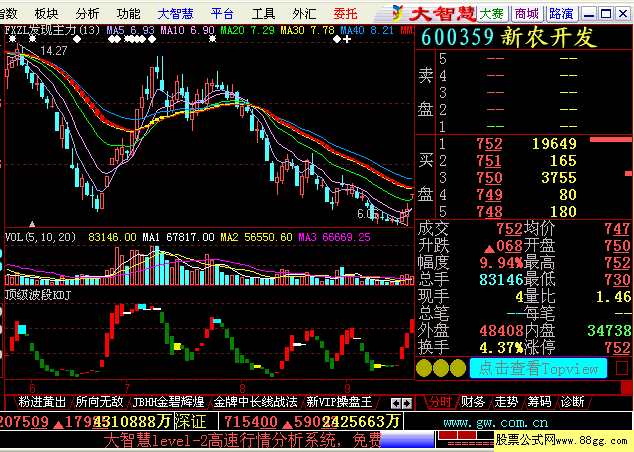634x452 pixels.
Task: Click the second yellow circle indicator
Action: [441, 368]
